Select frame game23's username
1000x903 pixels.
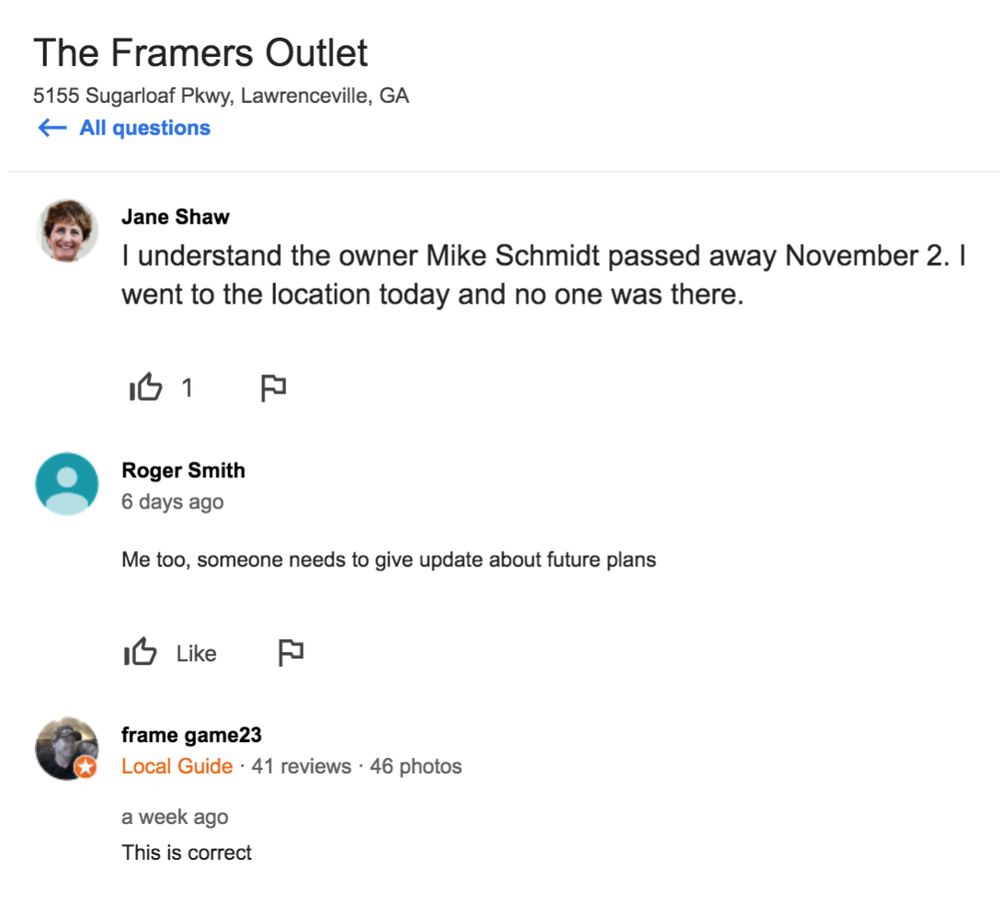coord(190,733)
